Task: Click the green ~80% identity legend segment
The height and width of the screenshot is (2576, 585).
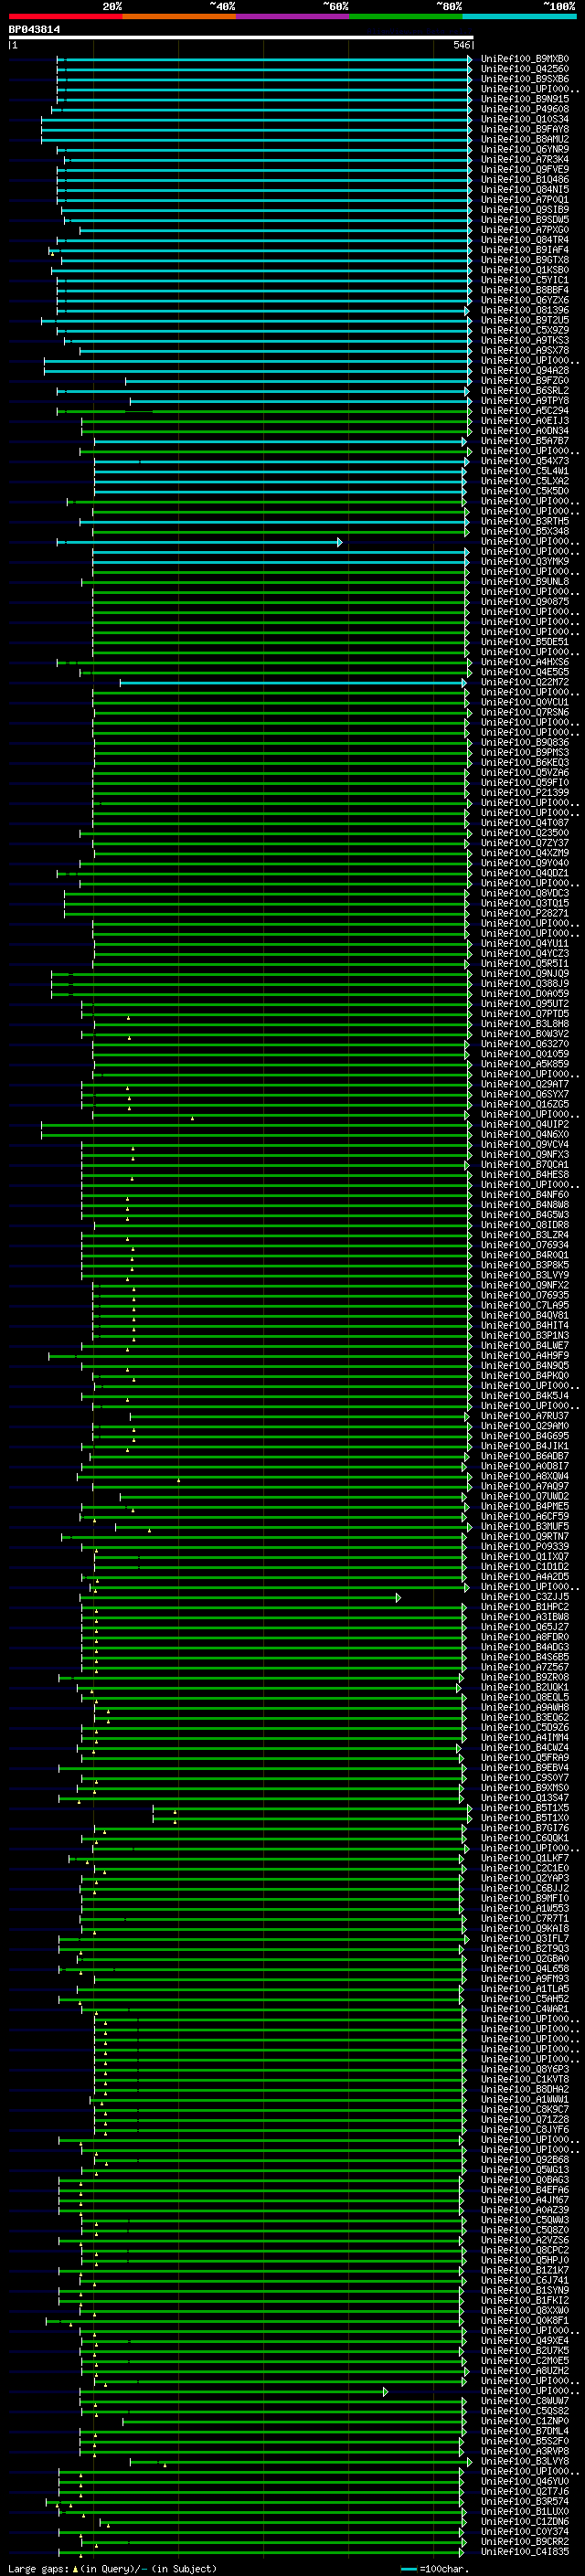Action: [406, 16]
